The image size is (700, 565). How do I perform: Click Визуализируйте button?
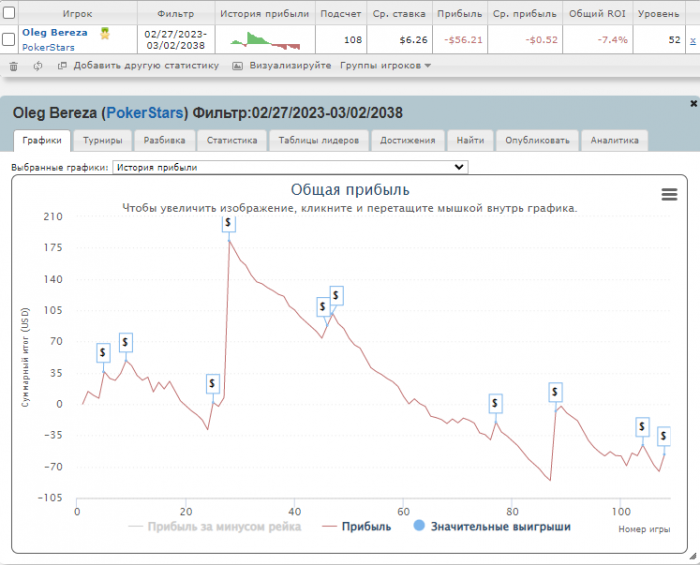290,66
